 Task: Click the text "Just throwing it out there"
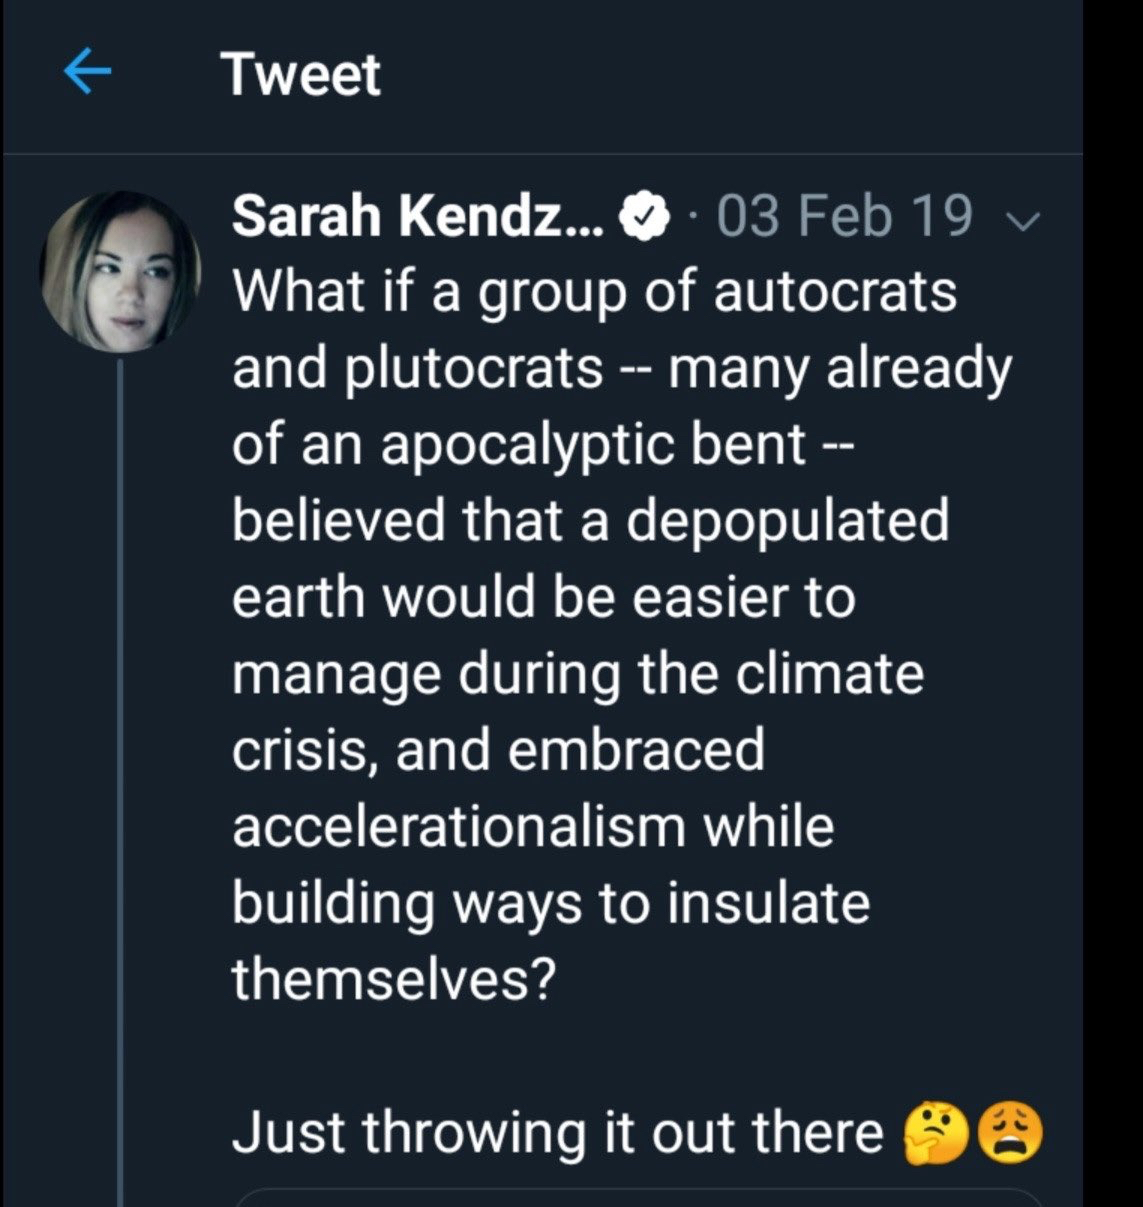point(558,1133)
